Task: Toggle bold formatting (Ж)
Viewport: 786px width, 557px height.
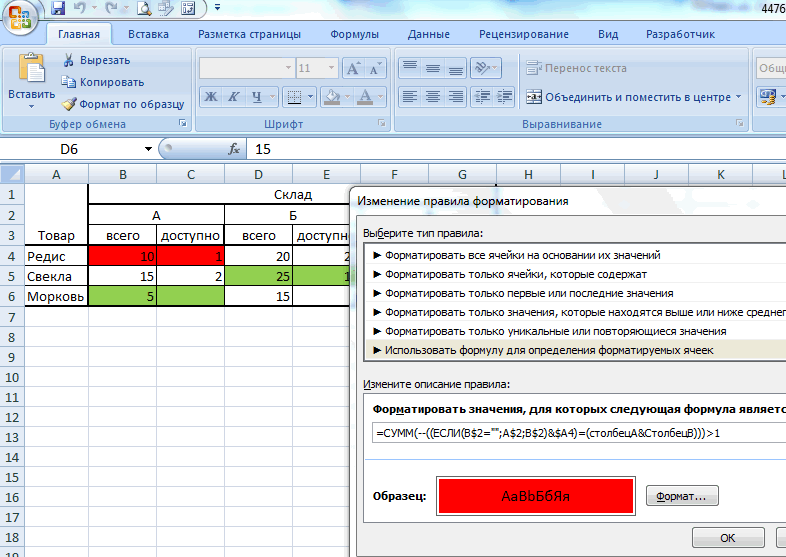Action: pyautogui.click(x=211, y=97)
